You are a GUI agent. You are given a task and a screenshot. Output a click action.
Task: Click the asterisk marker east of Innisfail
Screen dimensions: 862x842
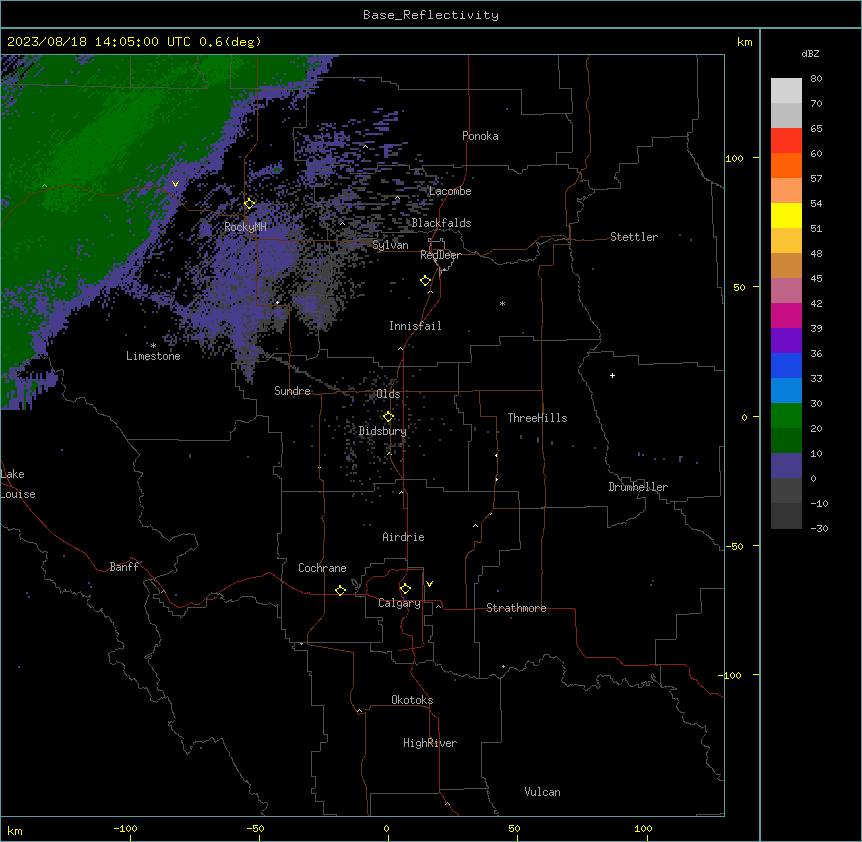point(502,303)
